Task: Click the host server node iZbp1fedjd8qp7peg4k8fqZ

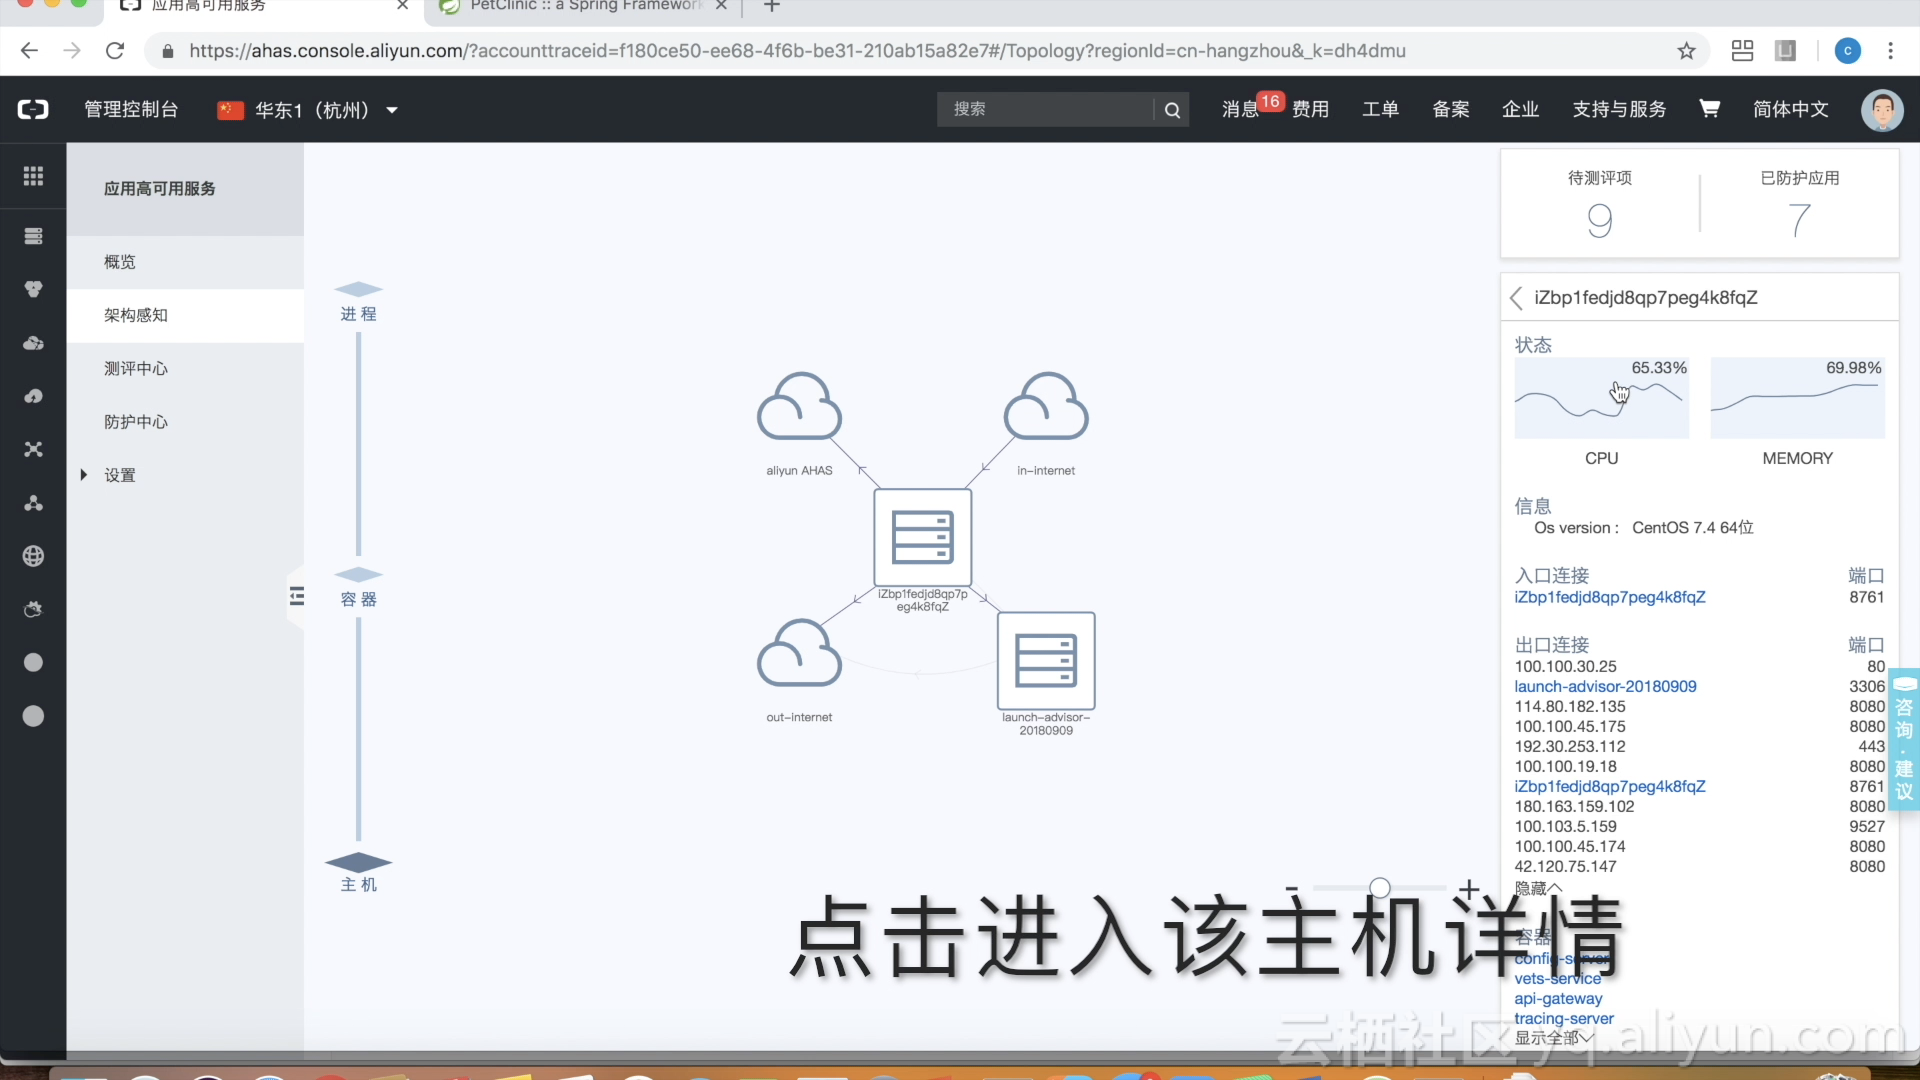Action: [922, 537]
